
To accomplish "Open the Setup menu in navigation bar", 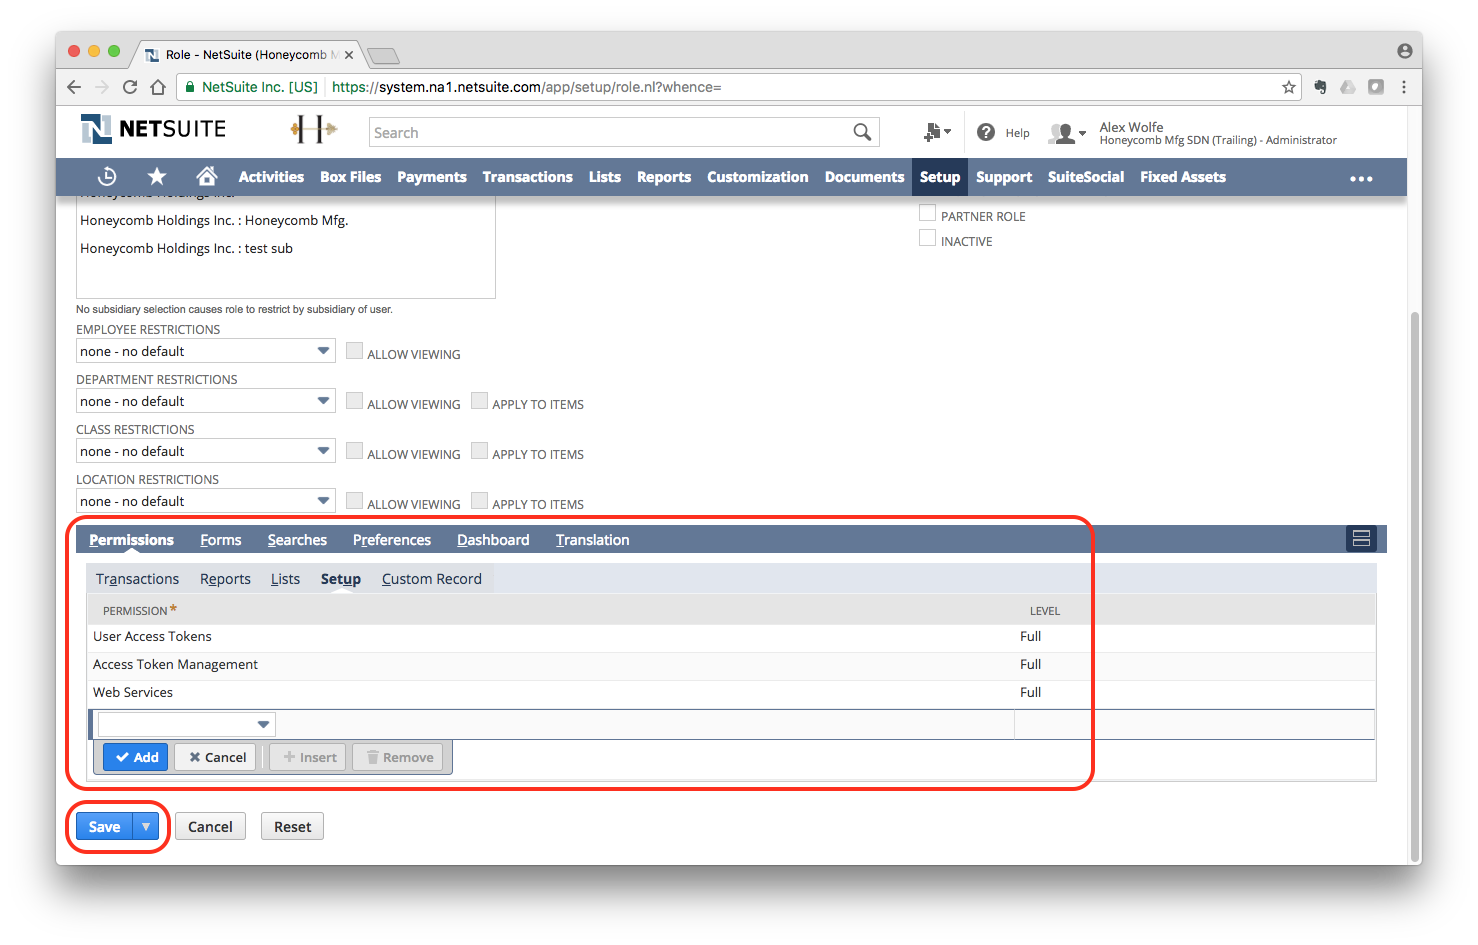I will pos(940,177).
